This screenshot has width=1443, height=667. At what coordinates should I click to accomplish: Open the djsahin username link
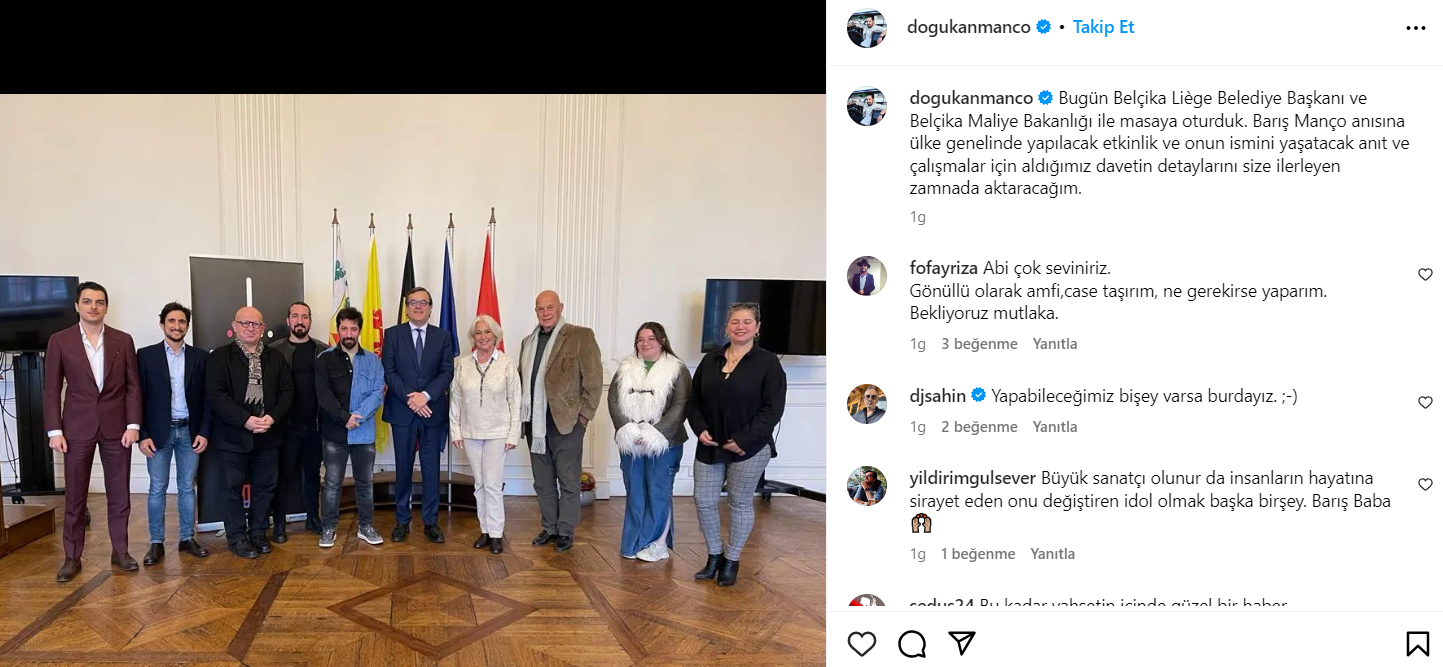tap(938, 396)
